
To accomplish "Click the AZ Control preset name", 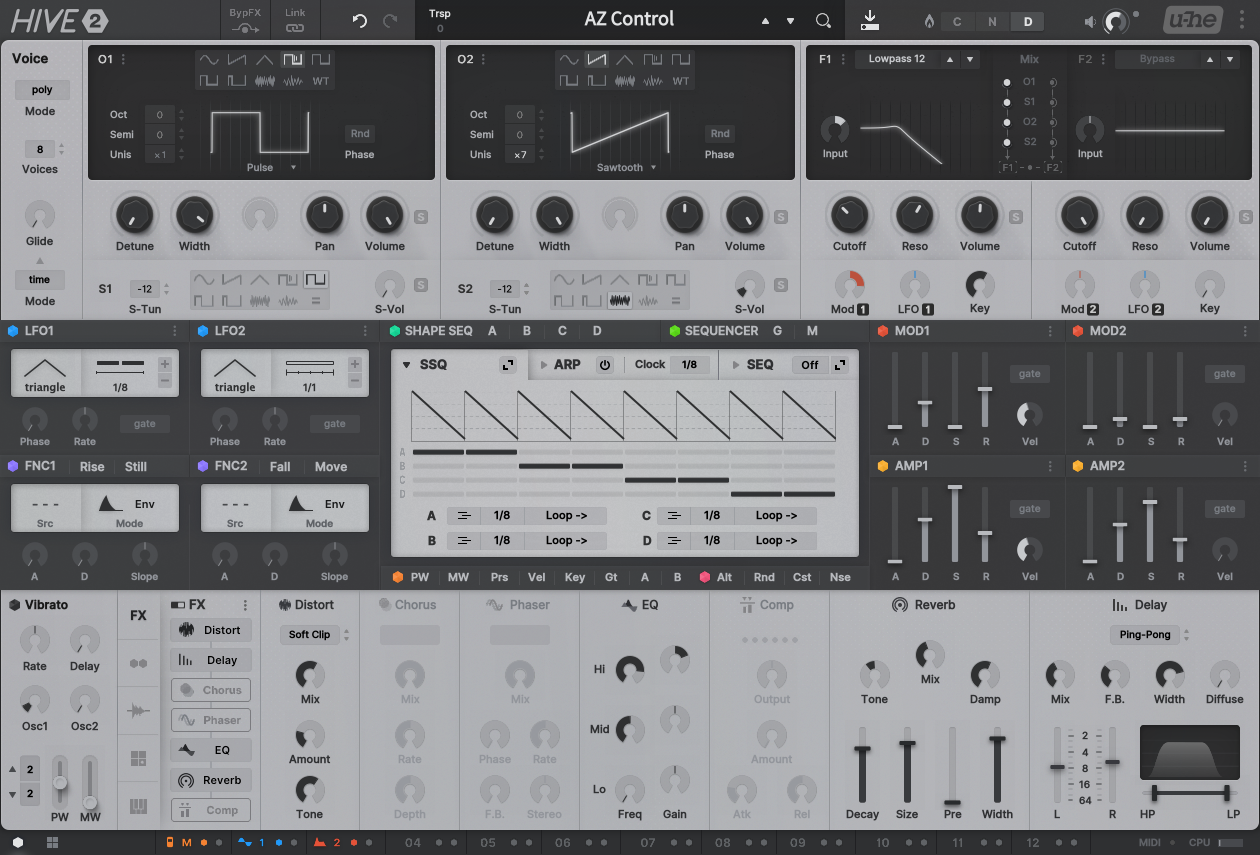I will tap(629, 20).
